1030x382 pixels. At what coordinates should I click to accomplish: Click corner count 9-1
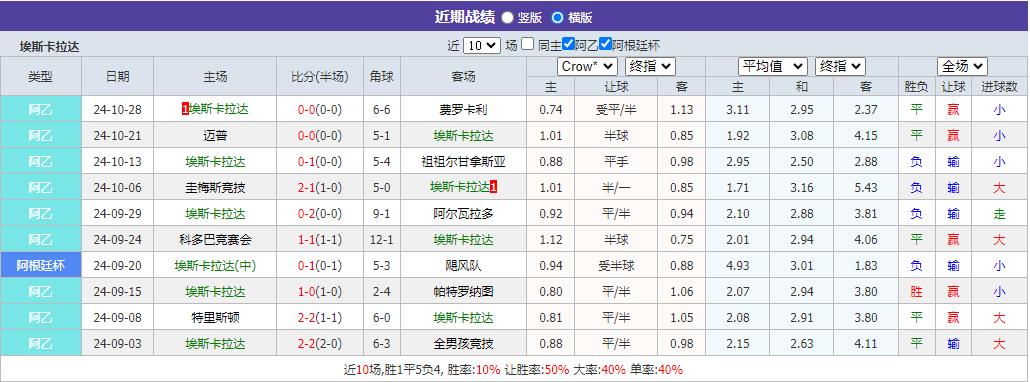382,214
